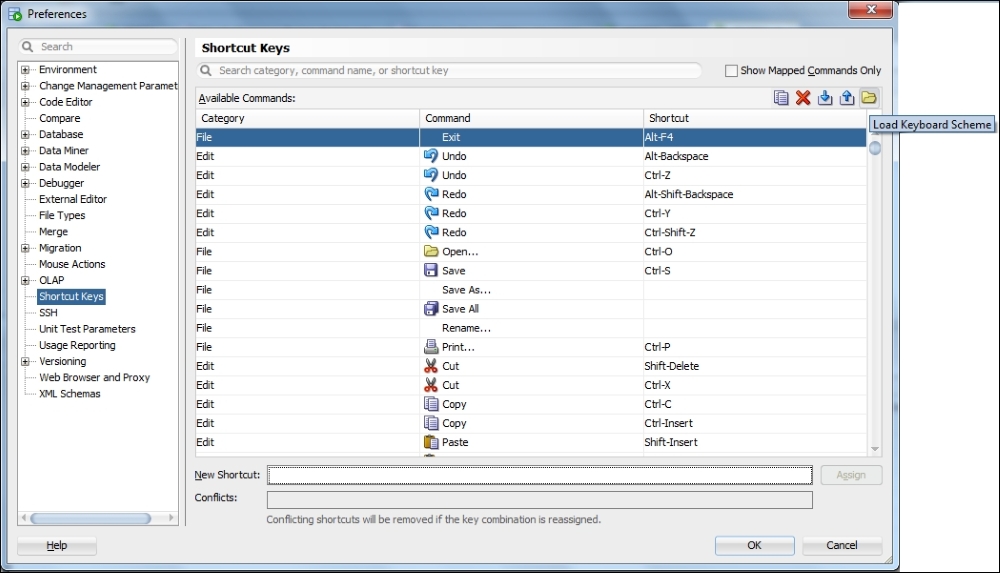
Task: Click the preferences Search field
Action: pos(98,47)
